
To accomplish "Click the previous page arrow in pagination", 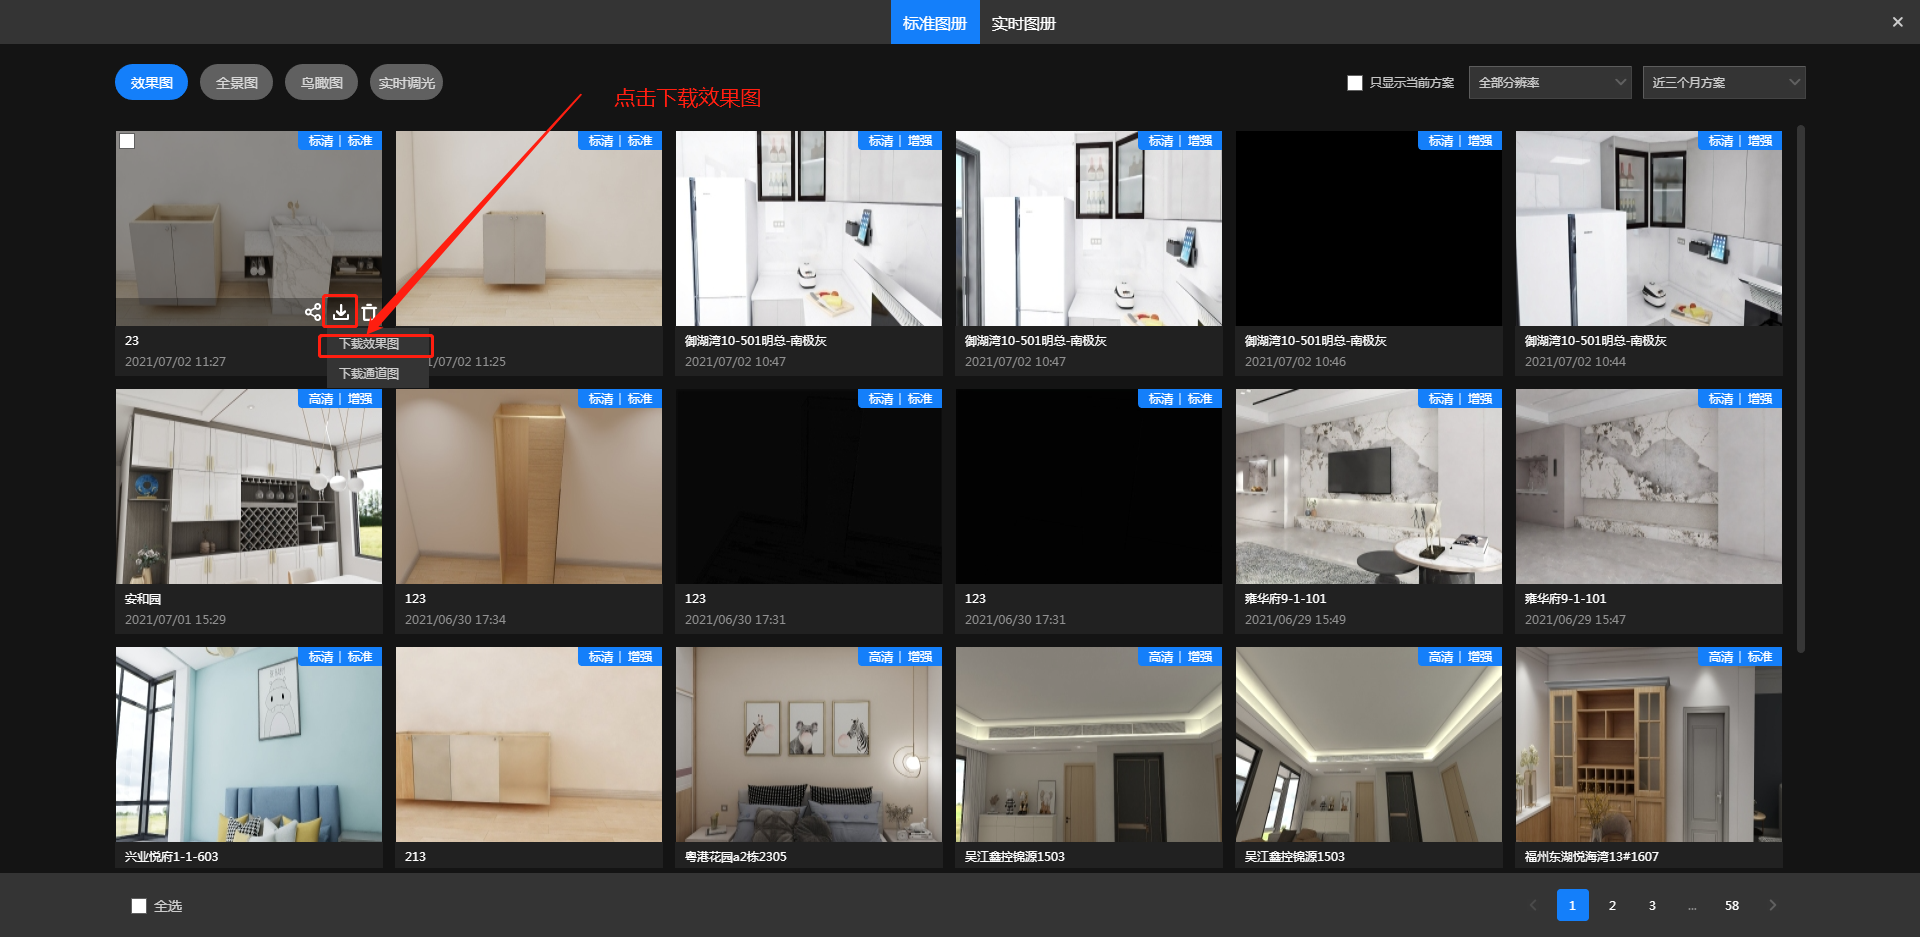I will (x=1533, y=905).
